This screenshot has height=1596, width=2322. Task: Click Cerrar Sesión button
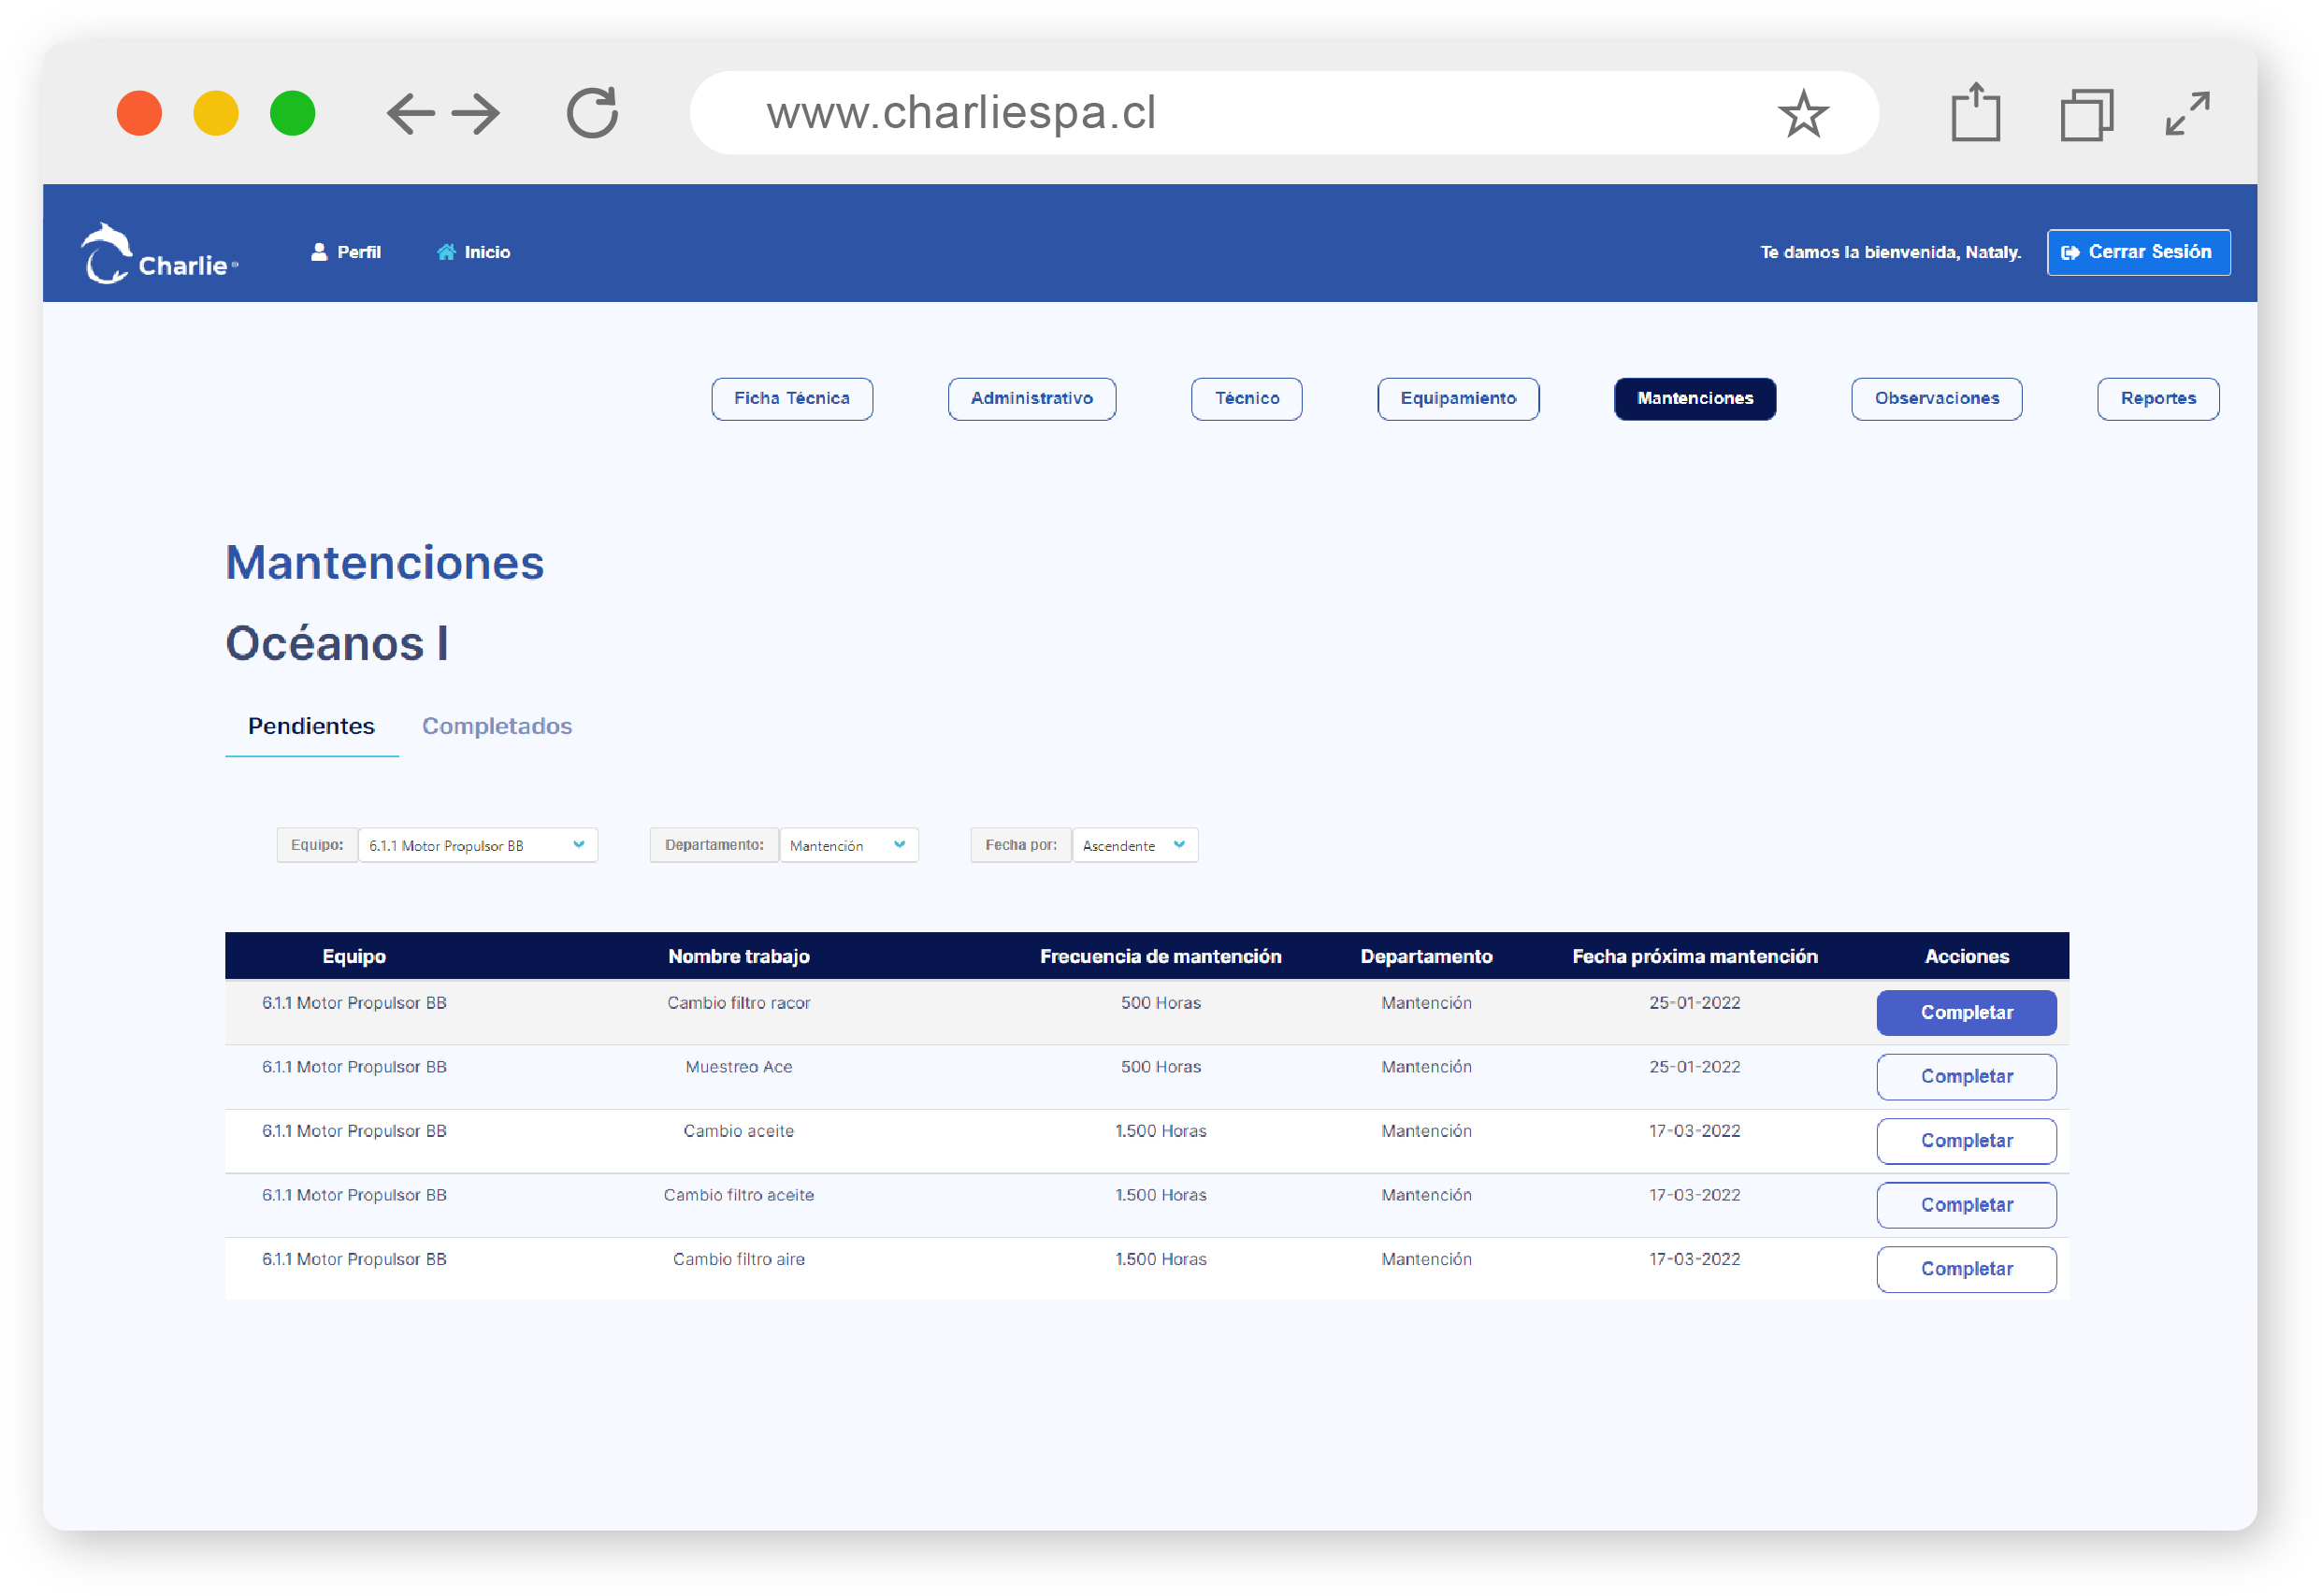(2138, 252)
